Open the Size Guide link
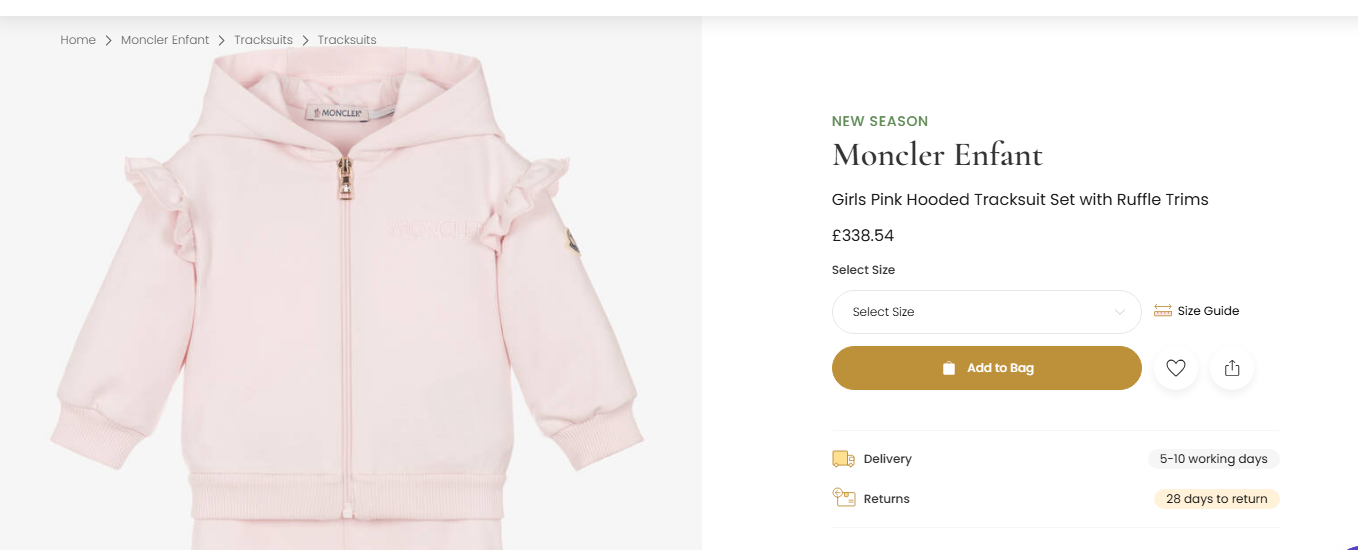Viewport: 1358px width, 550px height. point(1208,311)
